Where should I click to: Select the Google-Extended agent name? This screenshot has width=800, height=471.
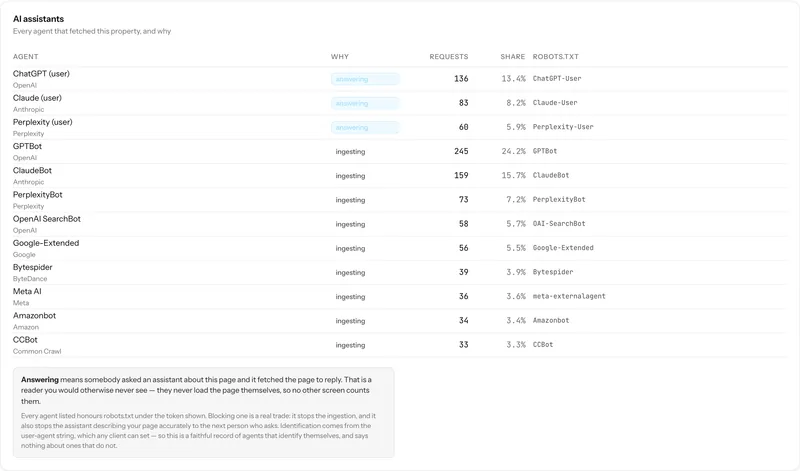46,243
